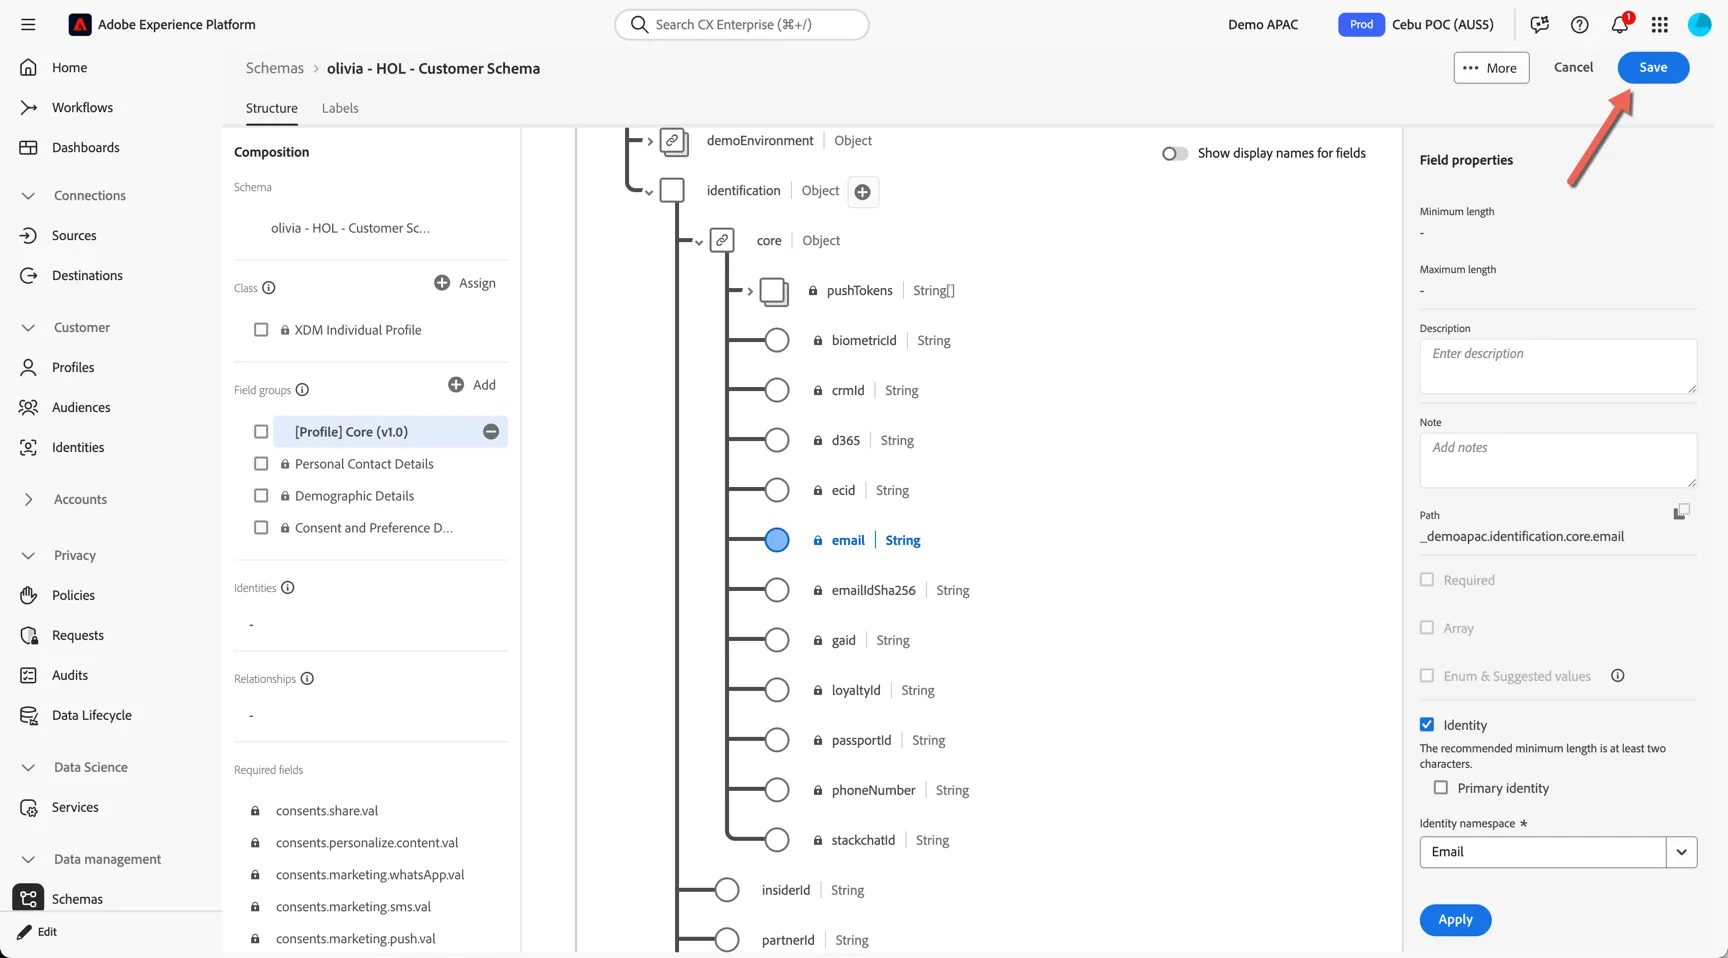This screenshot has width=1728, height=958.
Task: Uncheck the Identity checkbox
Action: coord(1427,725)
